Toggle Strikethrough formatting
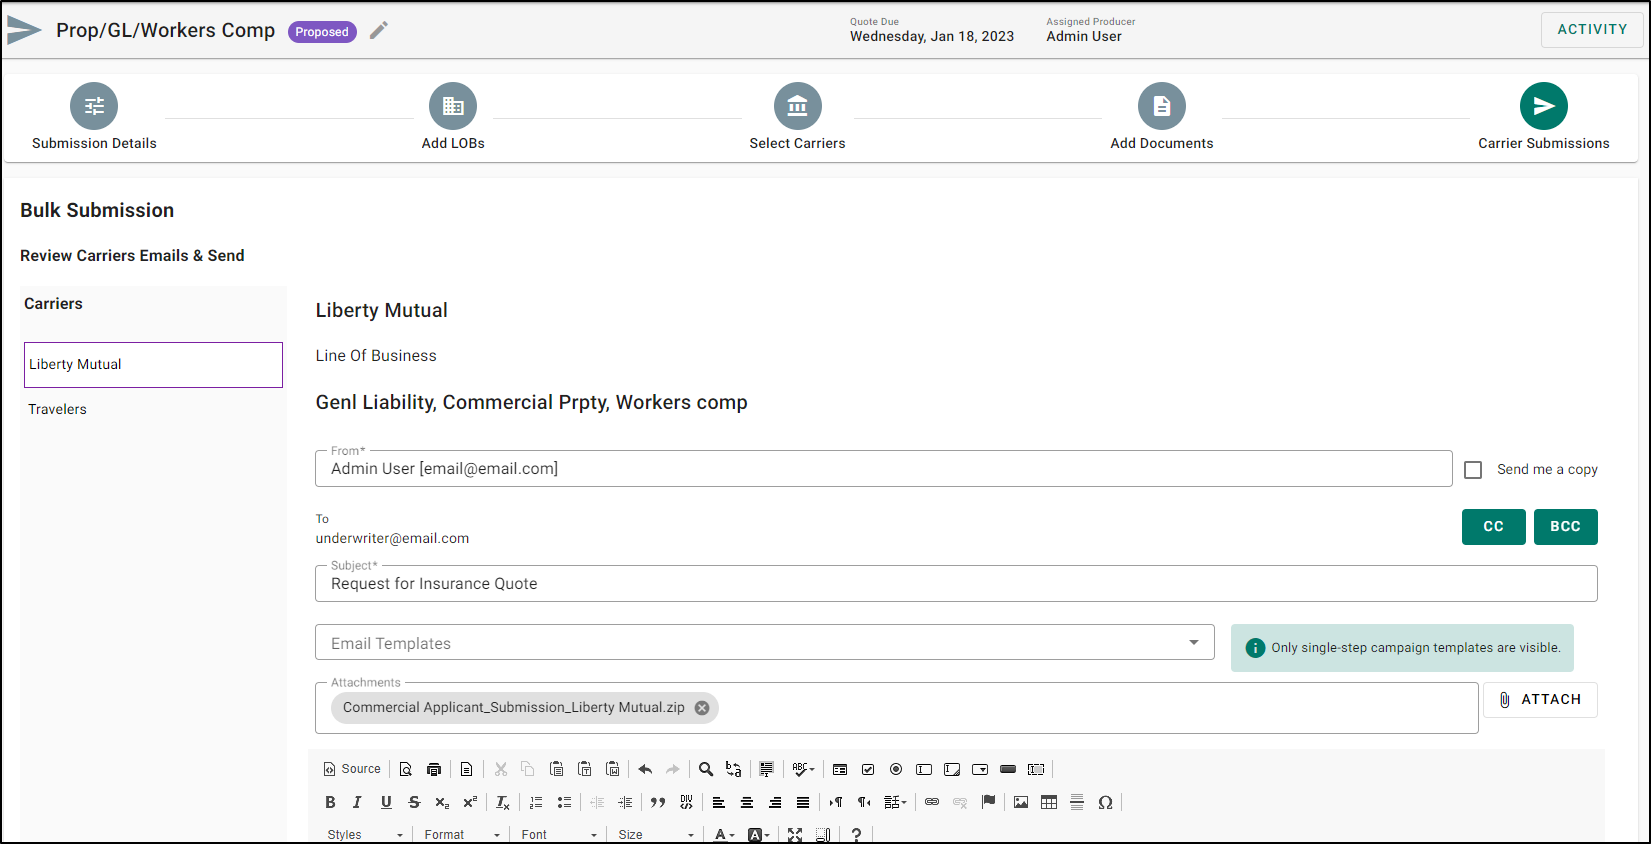This screenshot has height=844, width=1651. (414, 802)
